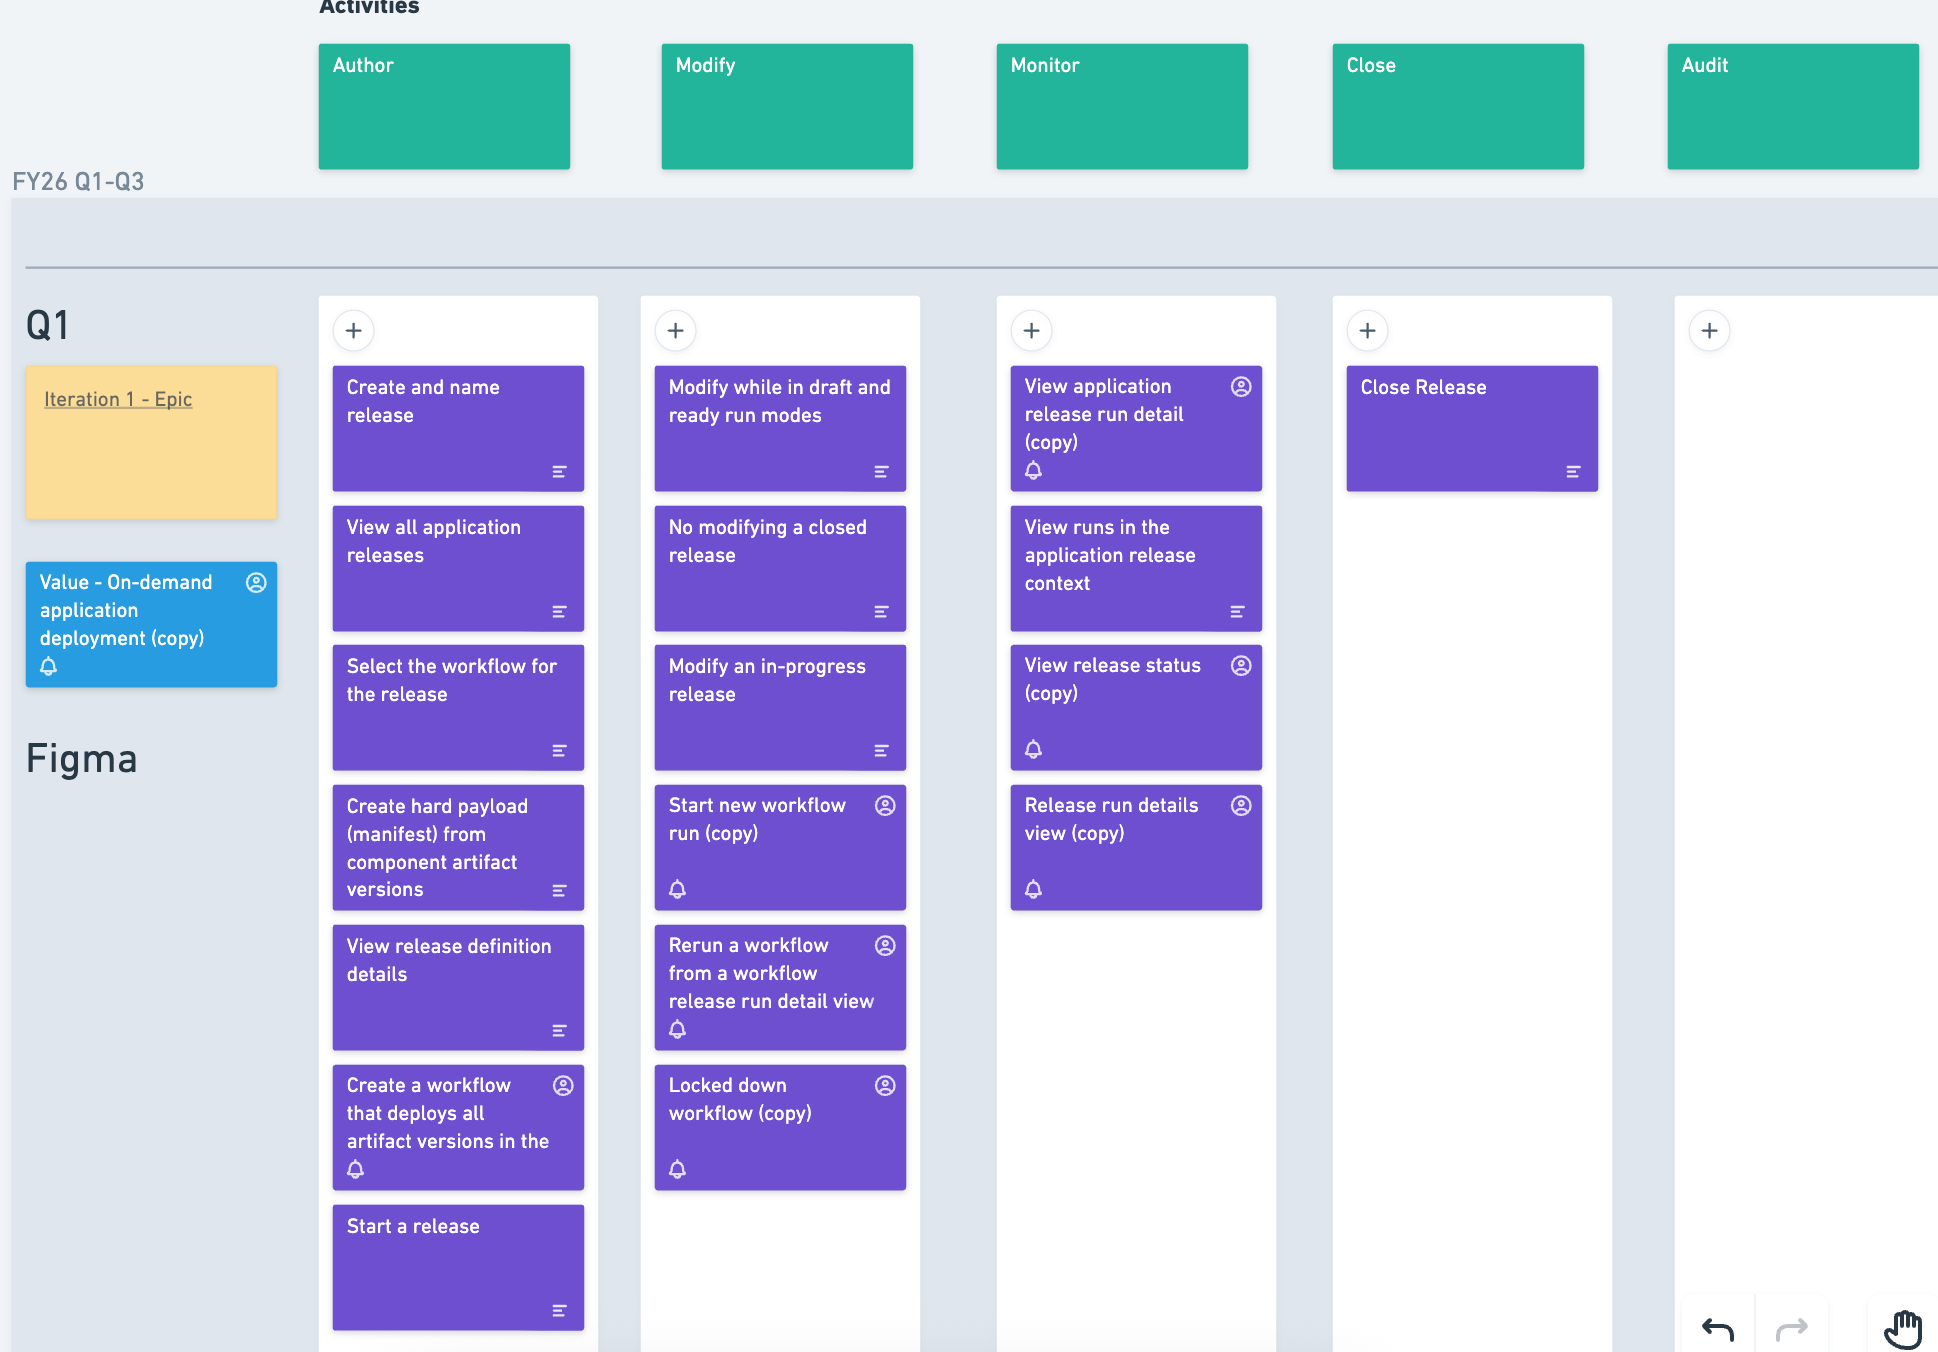Screen dimensions: 1938x1352
Task: Select the Close activity card
Action: pos(1458,106)
